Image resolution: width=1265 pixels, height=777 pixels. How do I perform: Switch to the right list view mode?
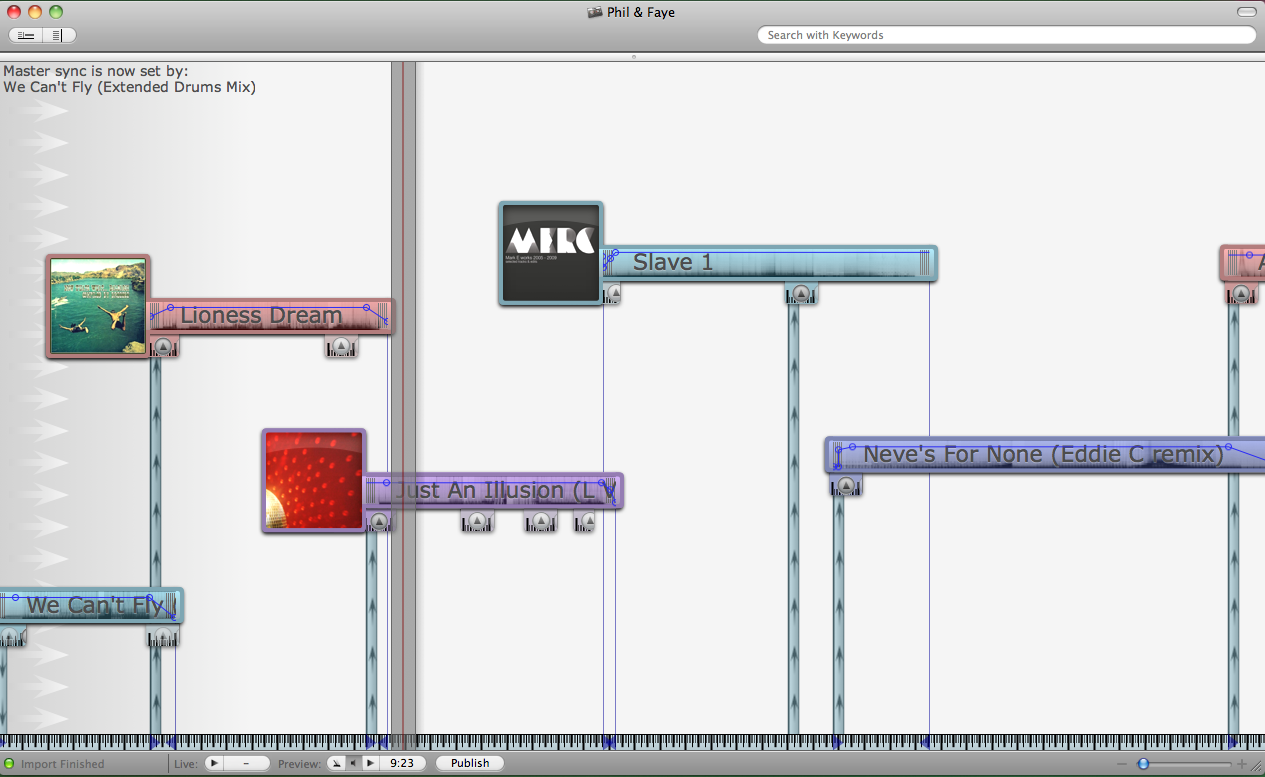tap(58, 35)
